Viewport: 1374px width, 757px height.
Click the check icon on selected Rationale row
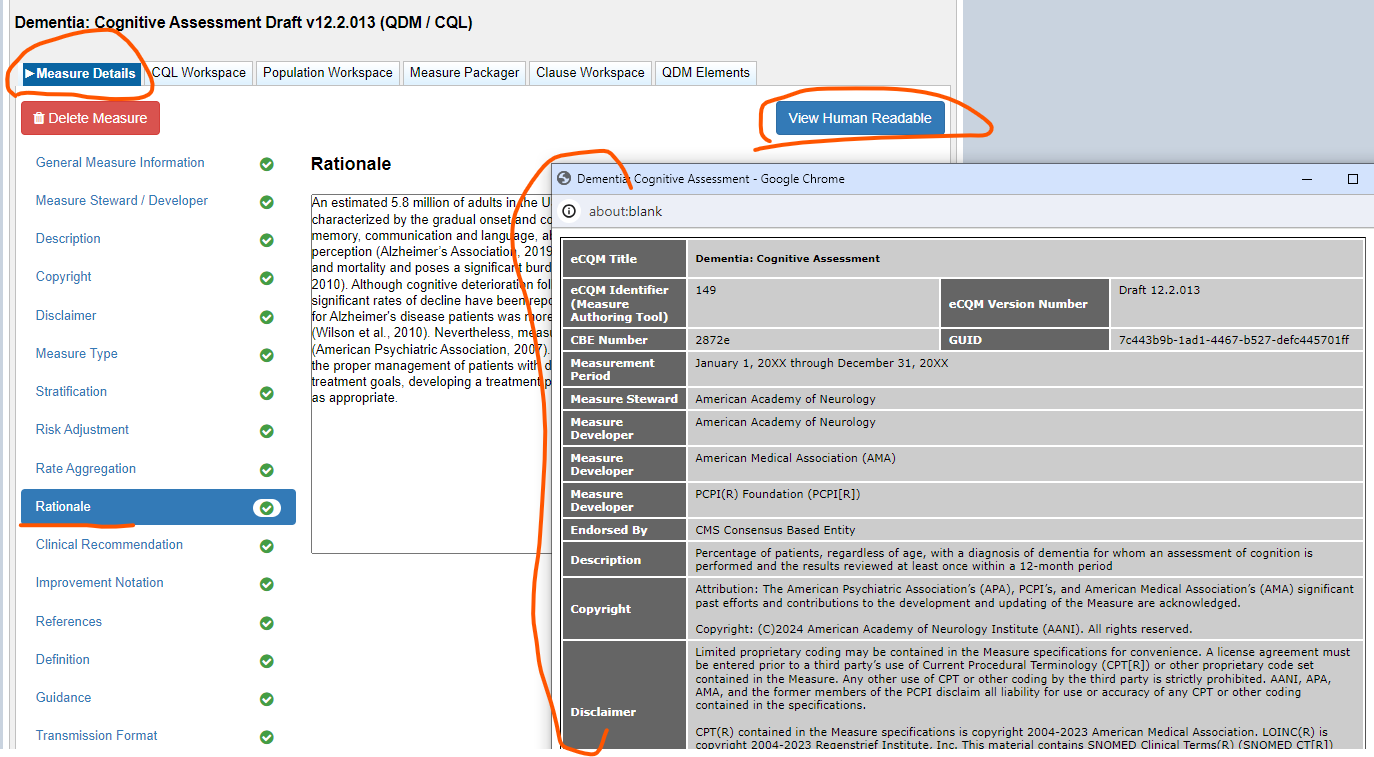[266, 508]
